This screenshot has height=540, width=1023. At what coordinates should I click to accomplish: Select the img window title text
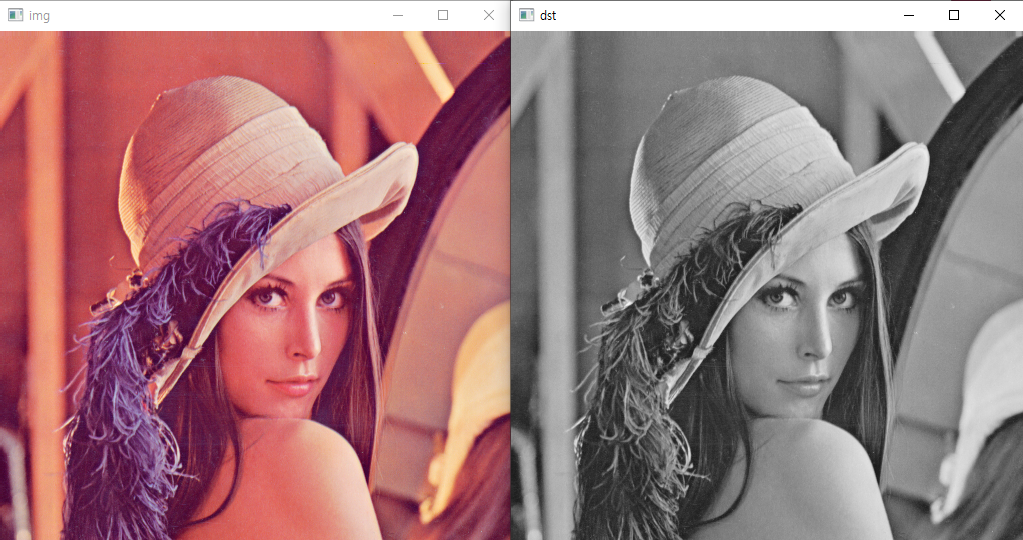pyautogui.click(x=39, y=16)
